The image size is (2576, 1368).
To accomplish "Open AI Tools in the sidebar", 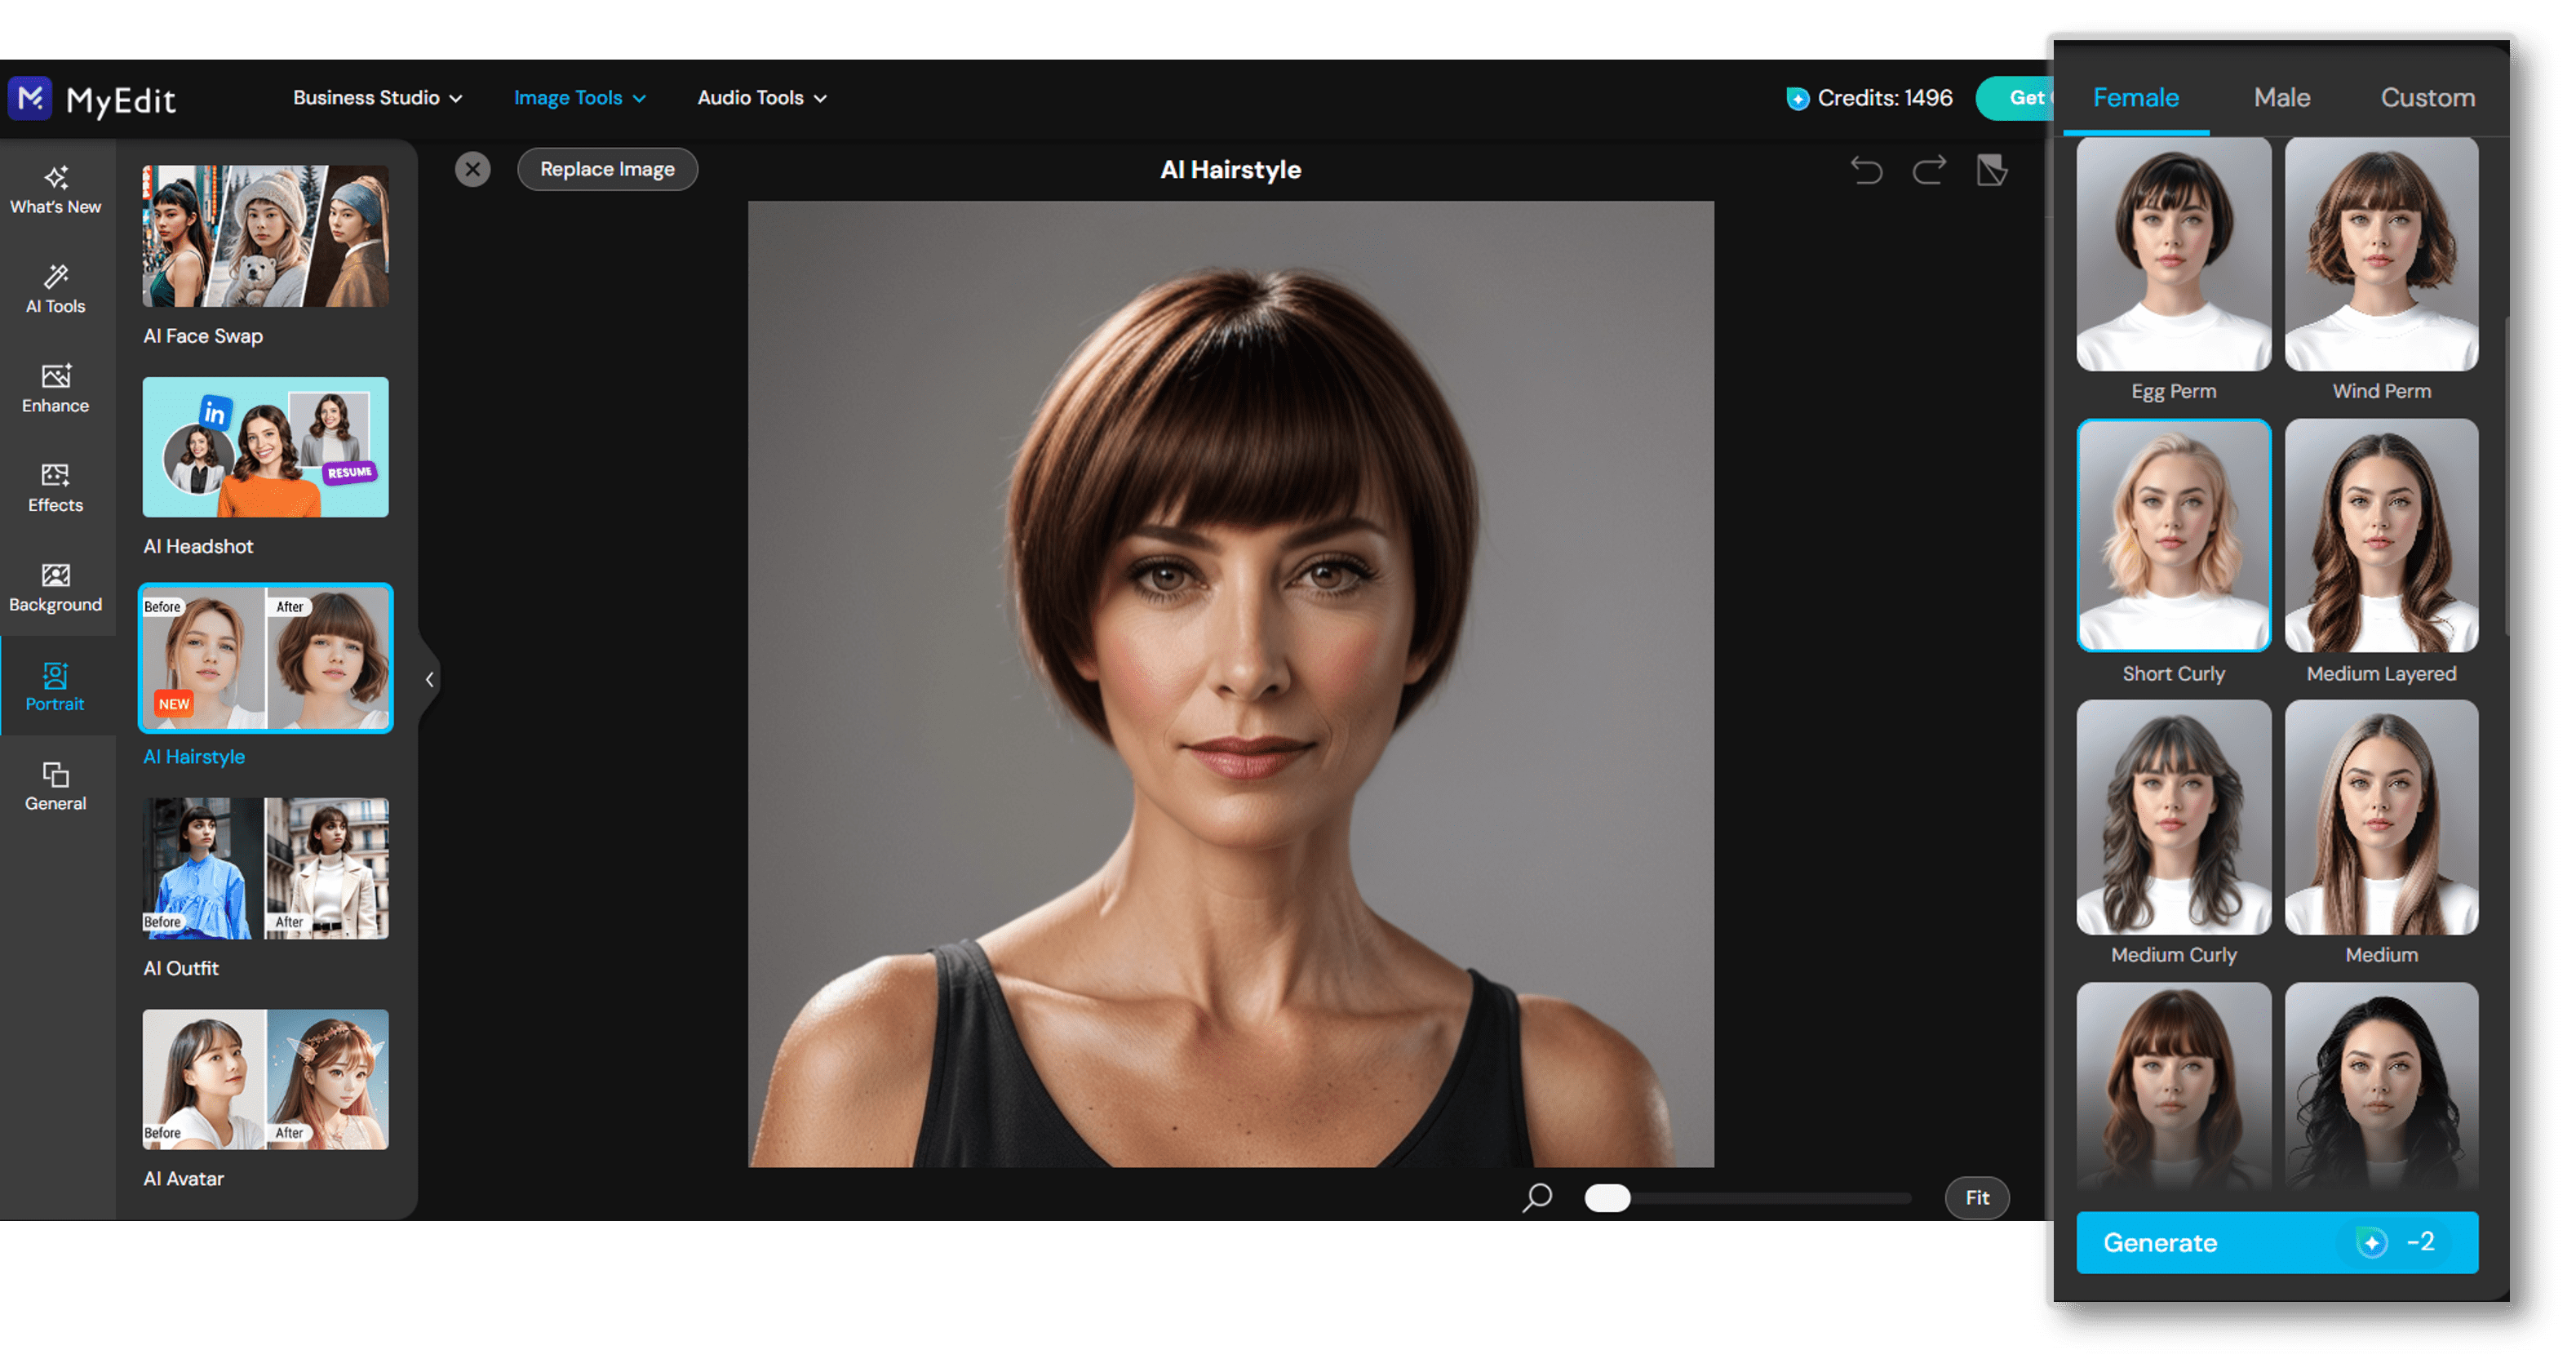I will (x=56, y=289).
